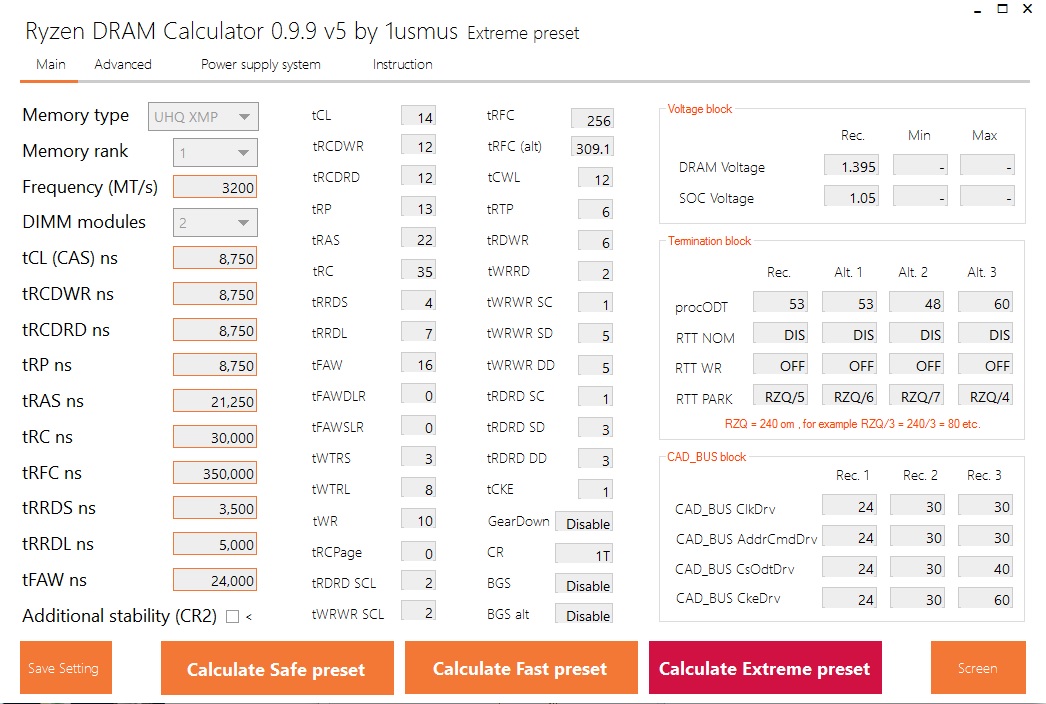Click the Screen button
Image resolution: width=1046 pixels, height=704 pixels.
point(978,668)
